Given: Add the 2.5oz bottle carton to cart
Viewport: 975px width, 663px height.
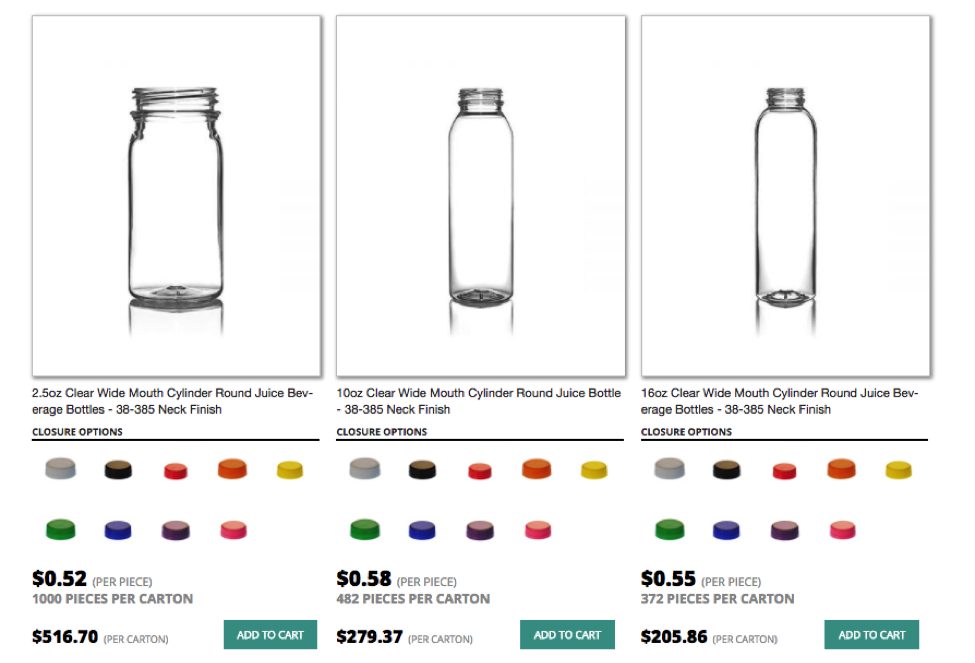Looking at the screenshot, I should 270,635.
